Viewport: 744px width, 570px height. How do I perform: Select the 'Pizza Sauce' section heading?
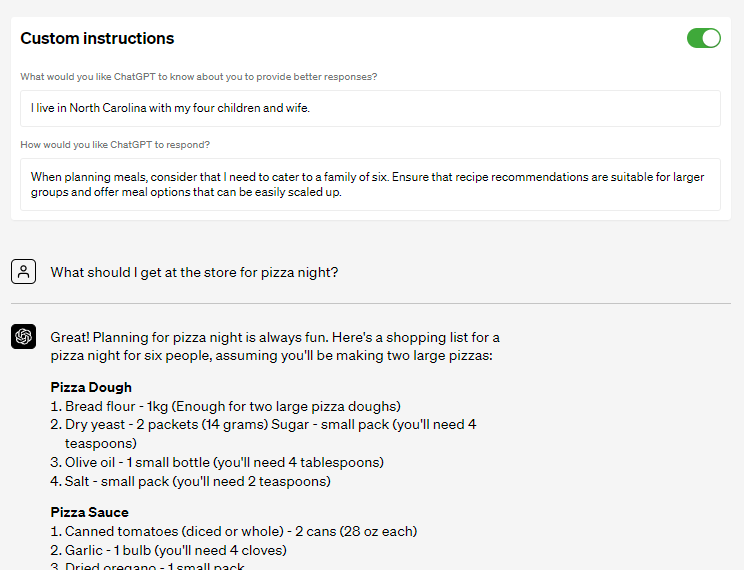[x=89, y=512]
